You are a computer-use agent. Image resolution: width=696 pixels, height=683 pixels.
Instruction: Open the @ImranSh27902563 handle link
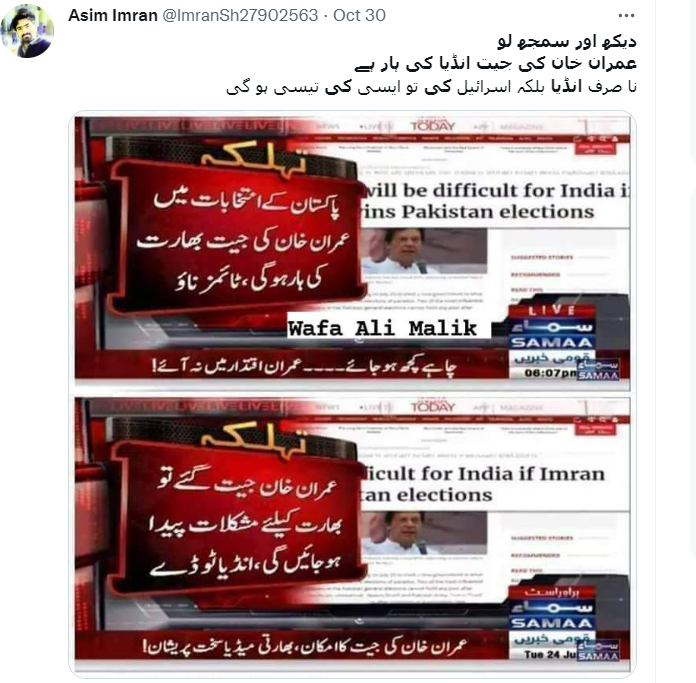(240, 15)
